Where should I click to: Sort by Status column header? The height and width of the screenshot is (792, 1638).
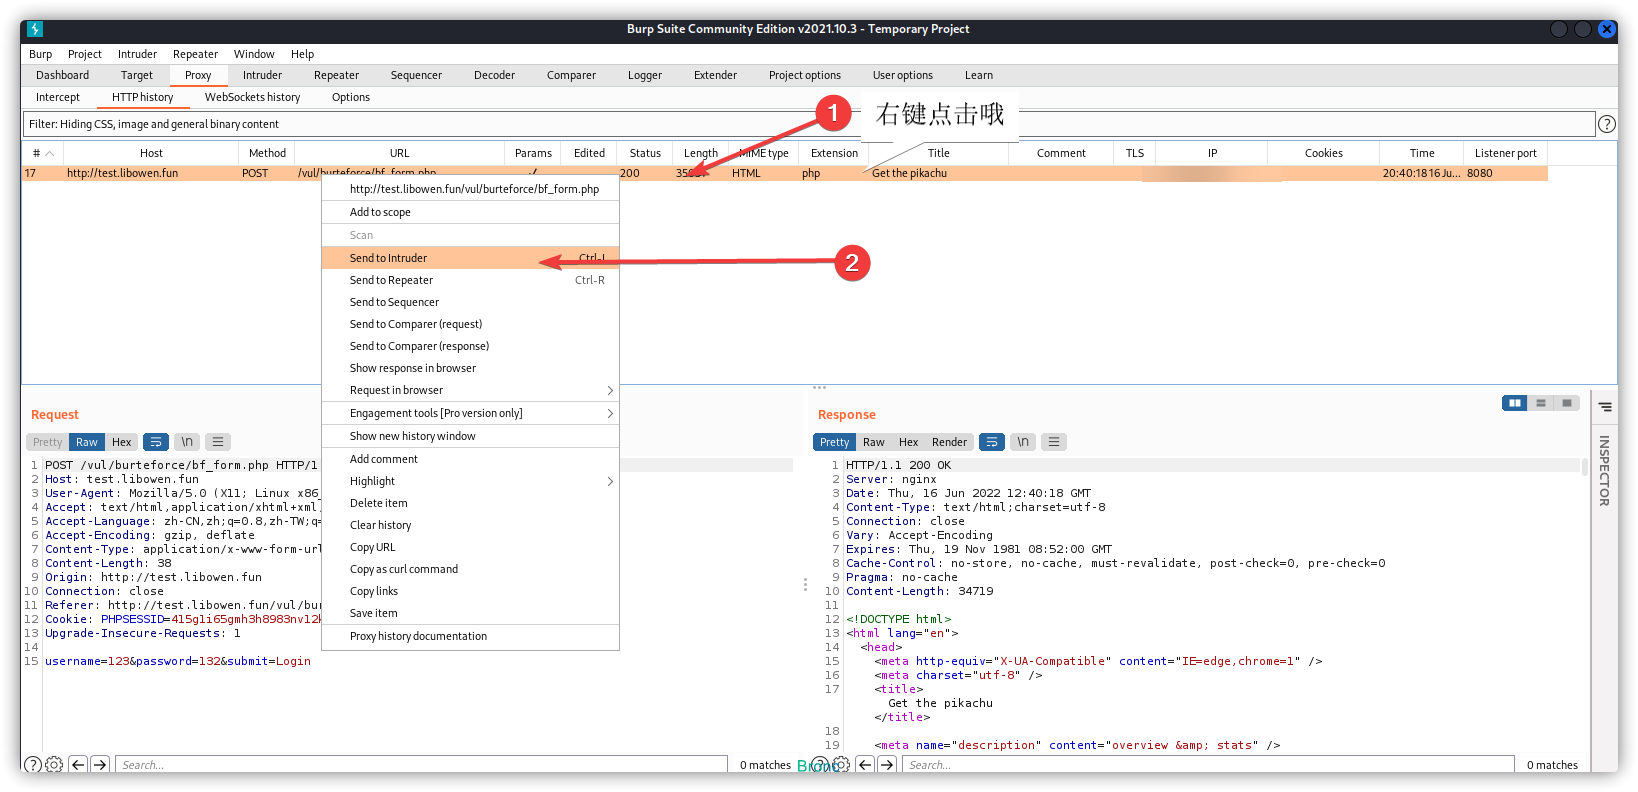(x=645, y=153)
